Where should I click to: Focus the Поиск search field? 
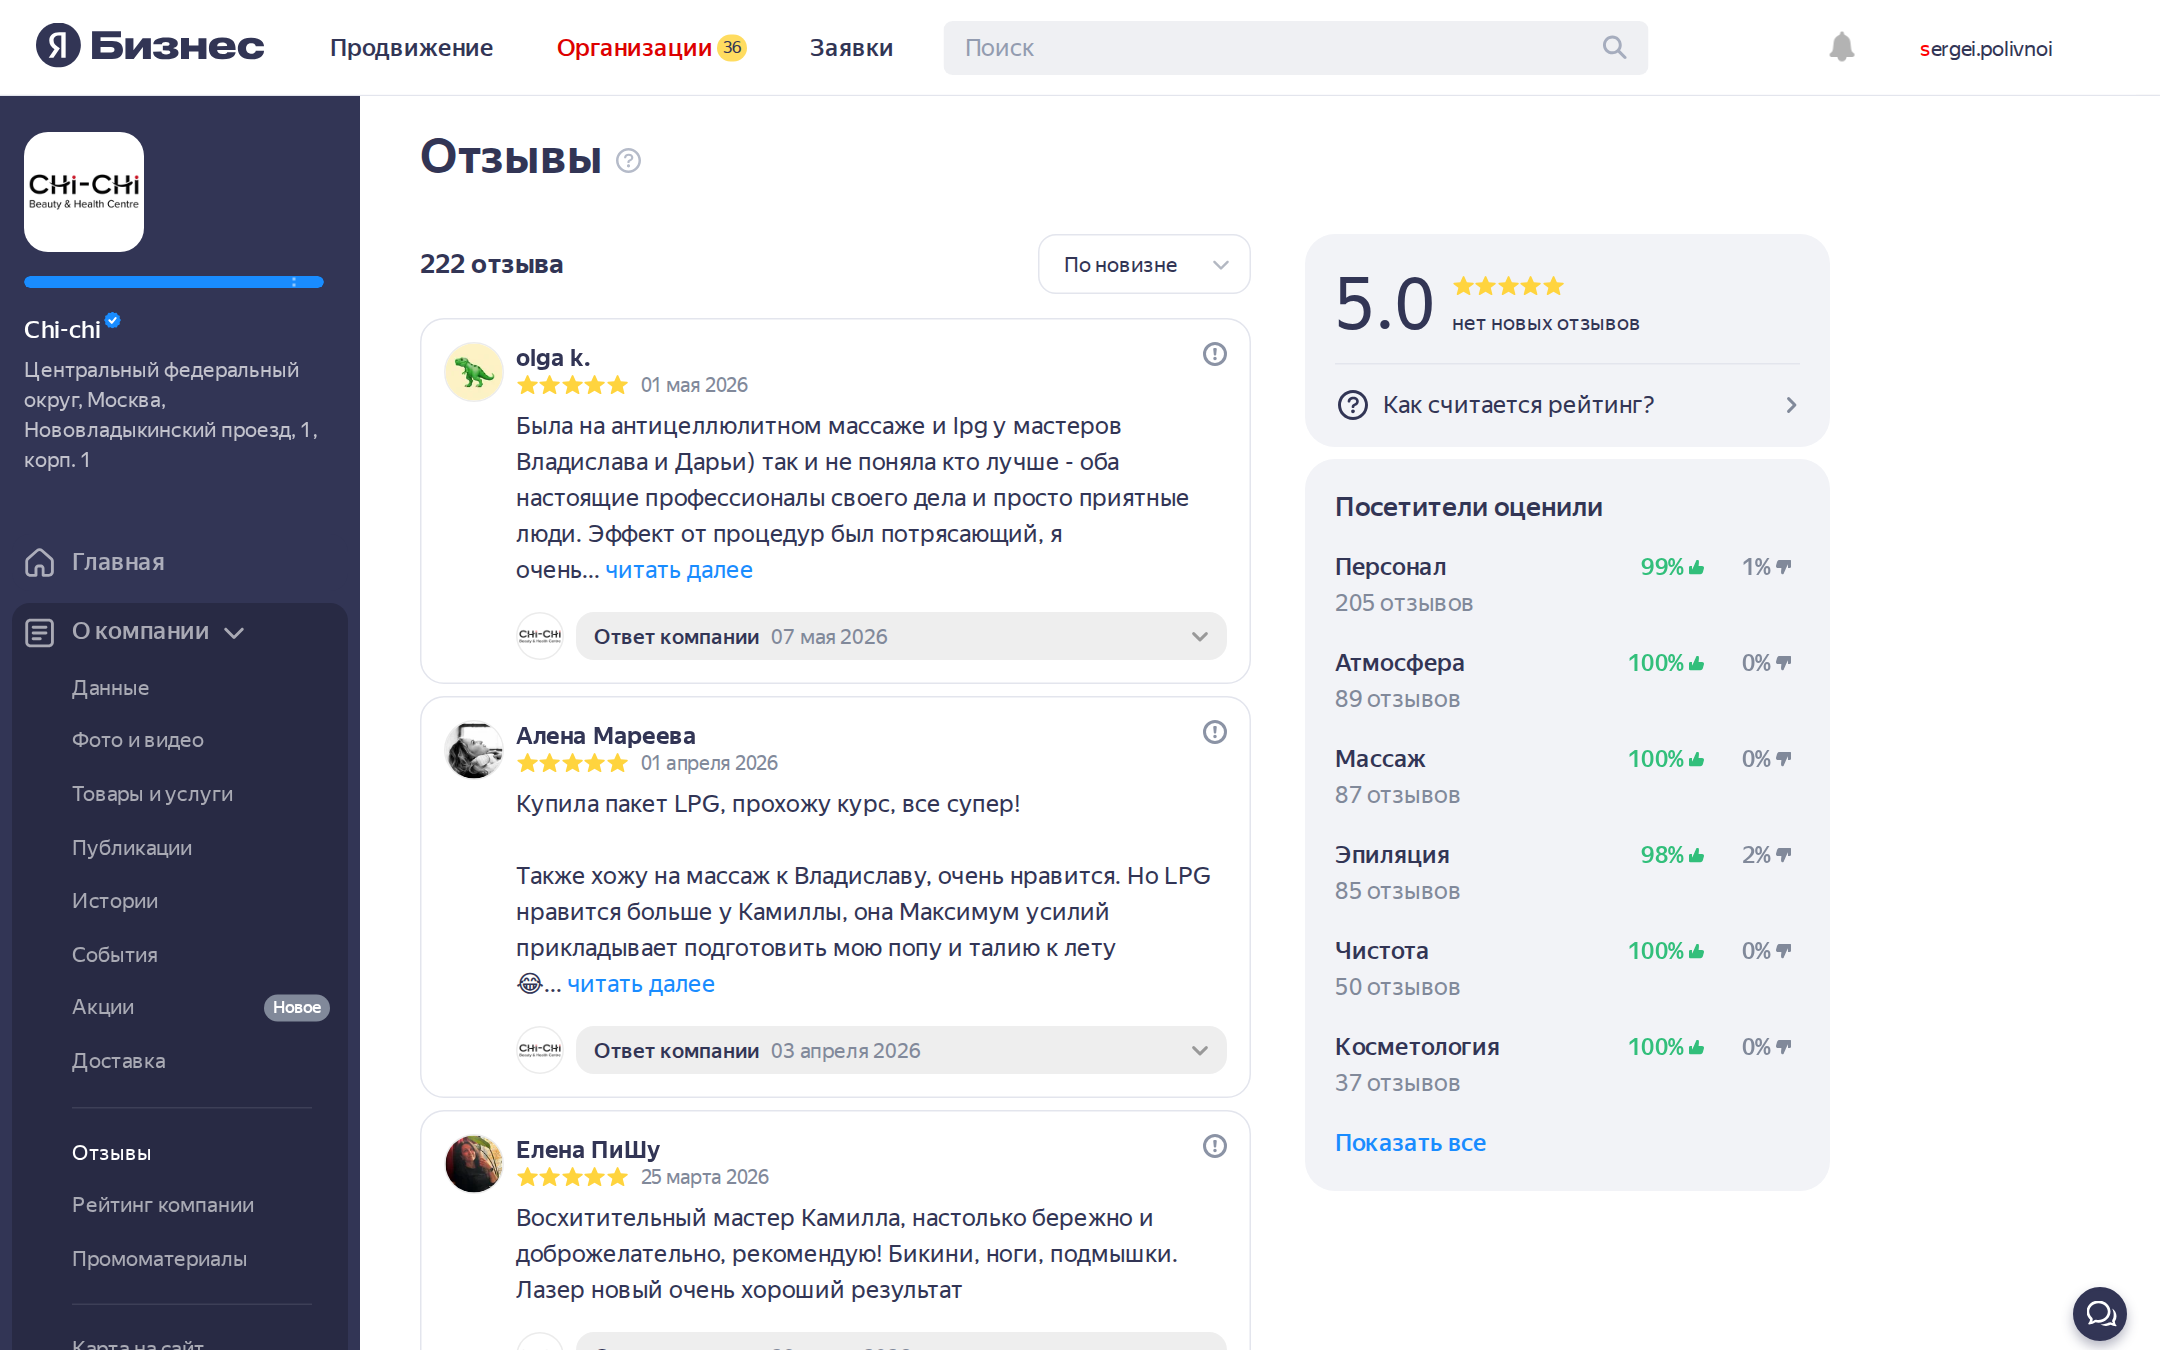(1295, 47)
